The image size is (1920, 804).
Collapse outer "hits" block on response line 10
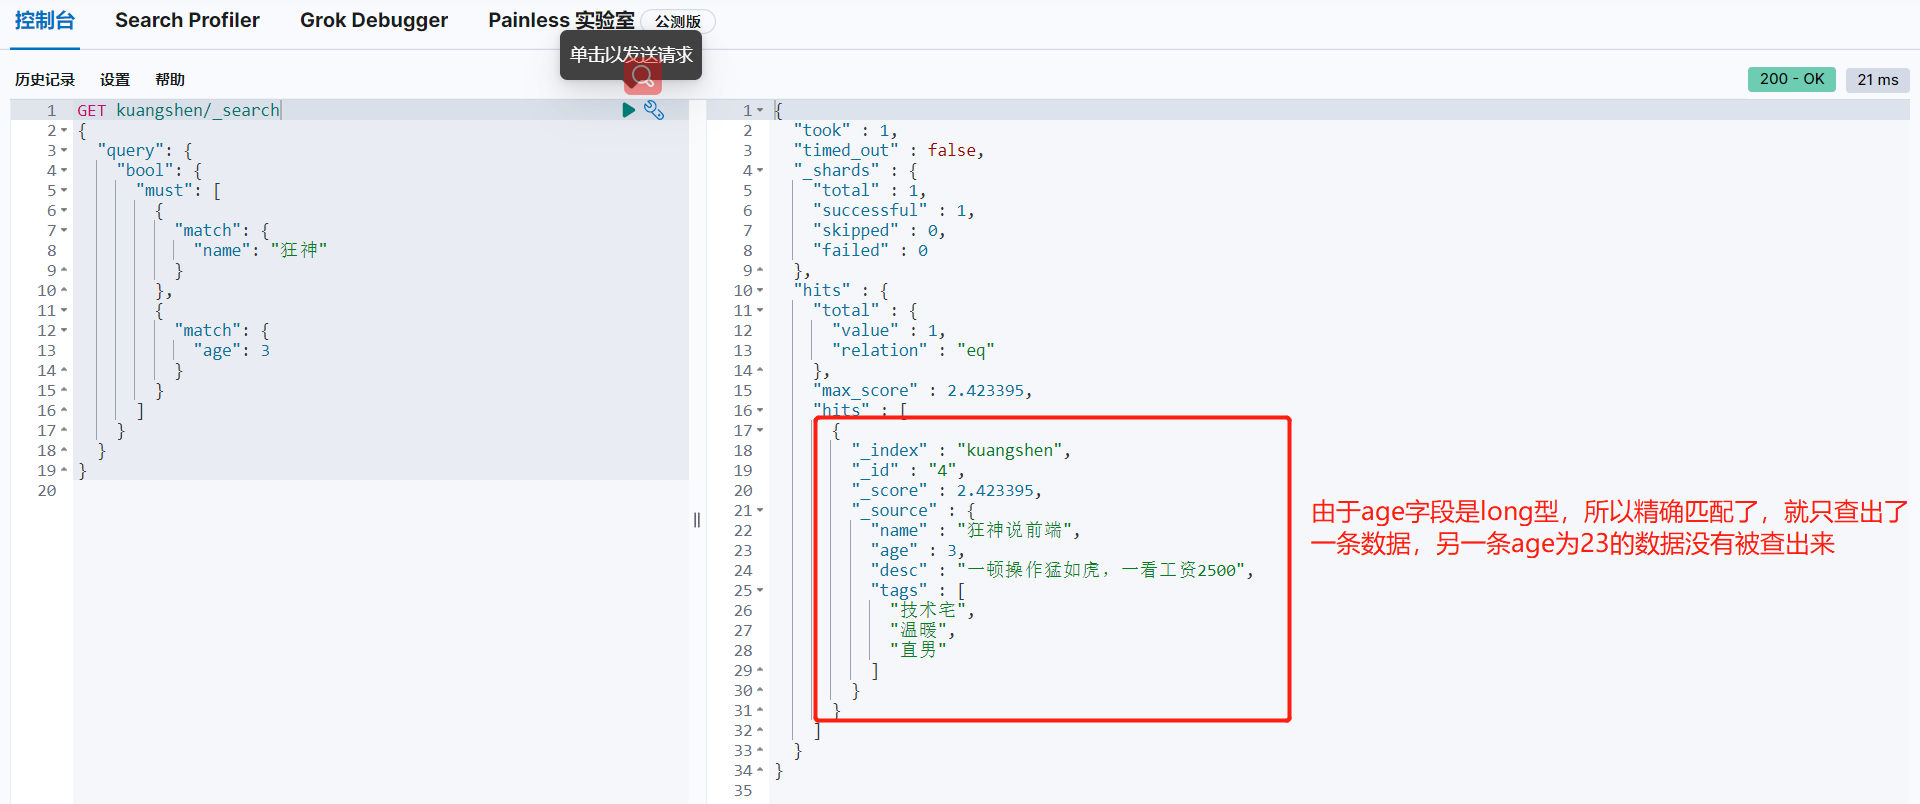pyautogui.click(x=760, y=290)
